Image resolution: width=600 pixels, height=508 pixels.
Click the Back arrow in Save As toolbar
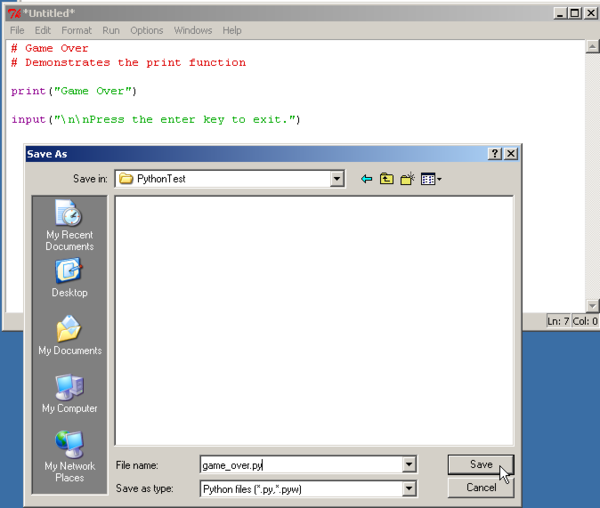pyautogui.click(x=366, y=179)
